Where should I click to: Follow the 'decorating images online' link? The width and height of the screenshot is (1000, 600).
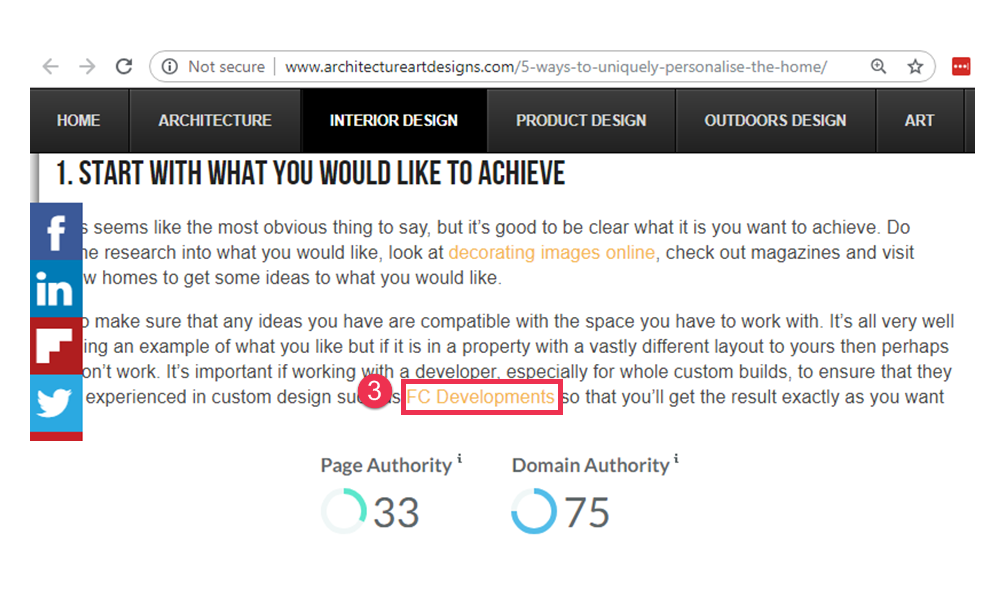point(552,253)
